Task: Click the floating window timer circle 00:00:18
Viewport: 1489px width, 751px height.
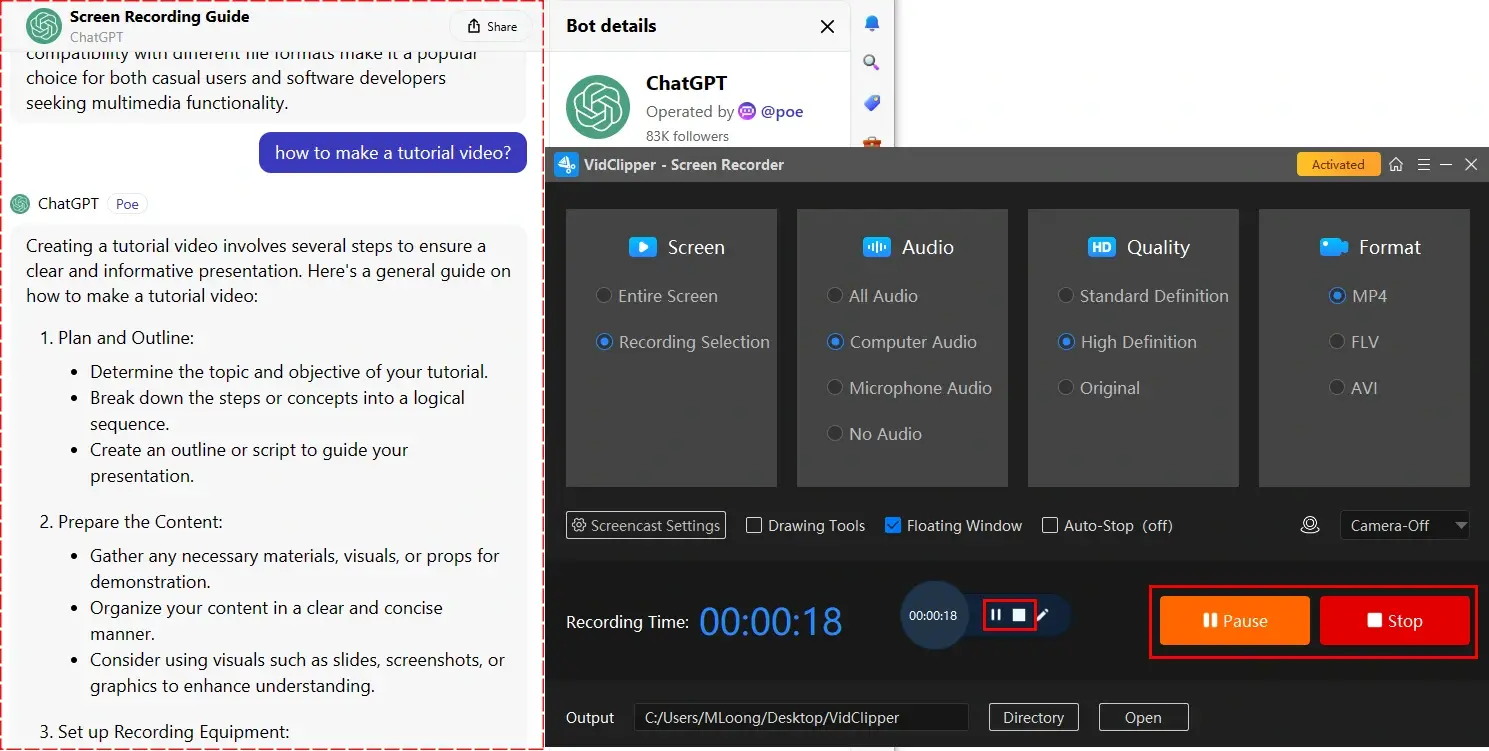Action: [933, 616]
